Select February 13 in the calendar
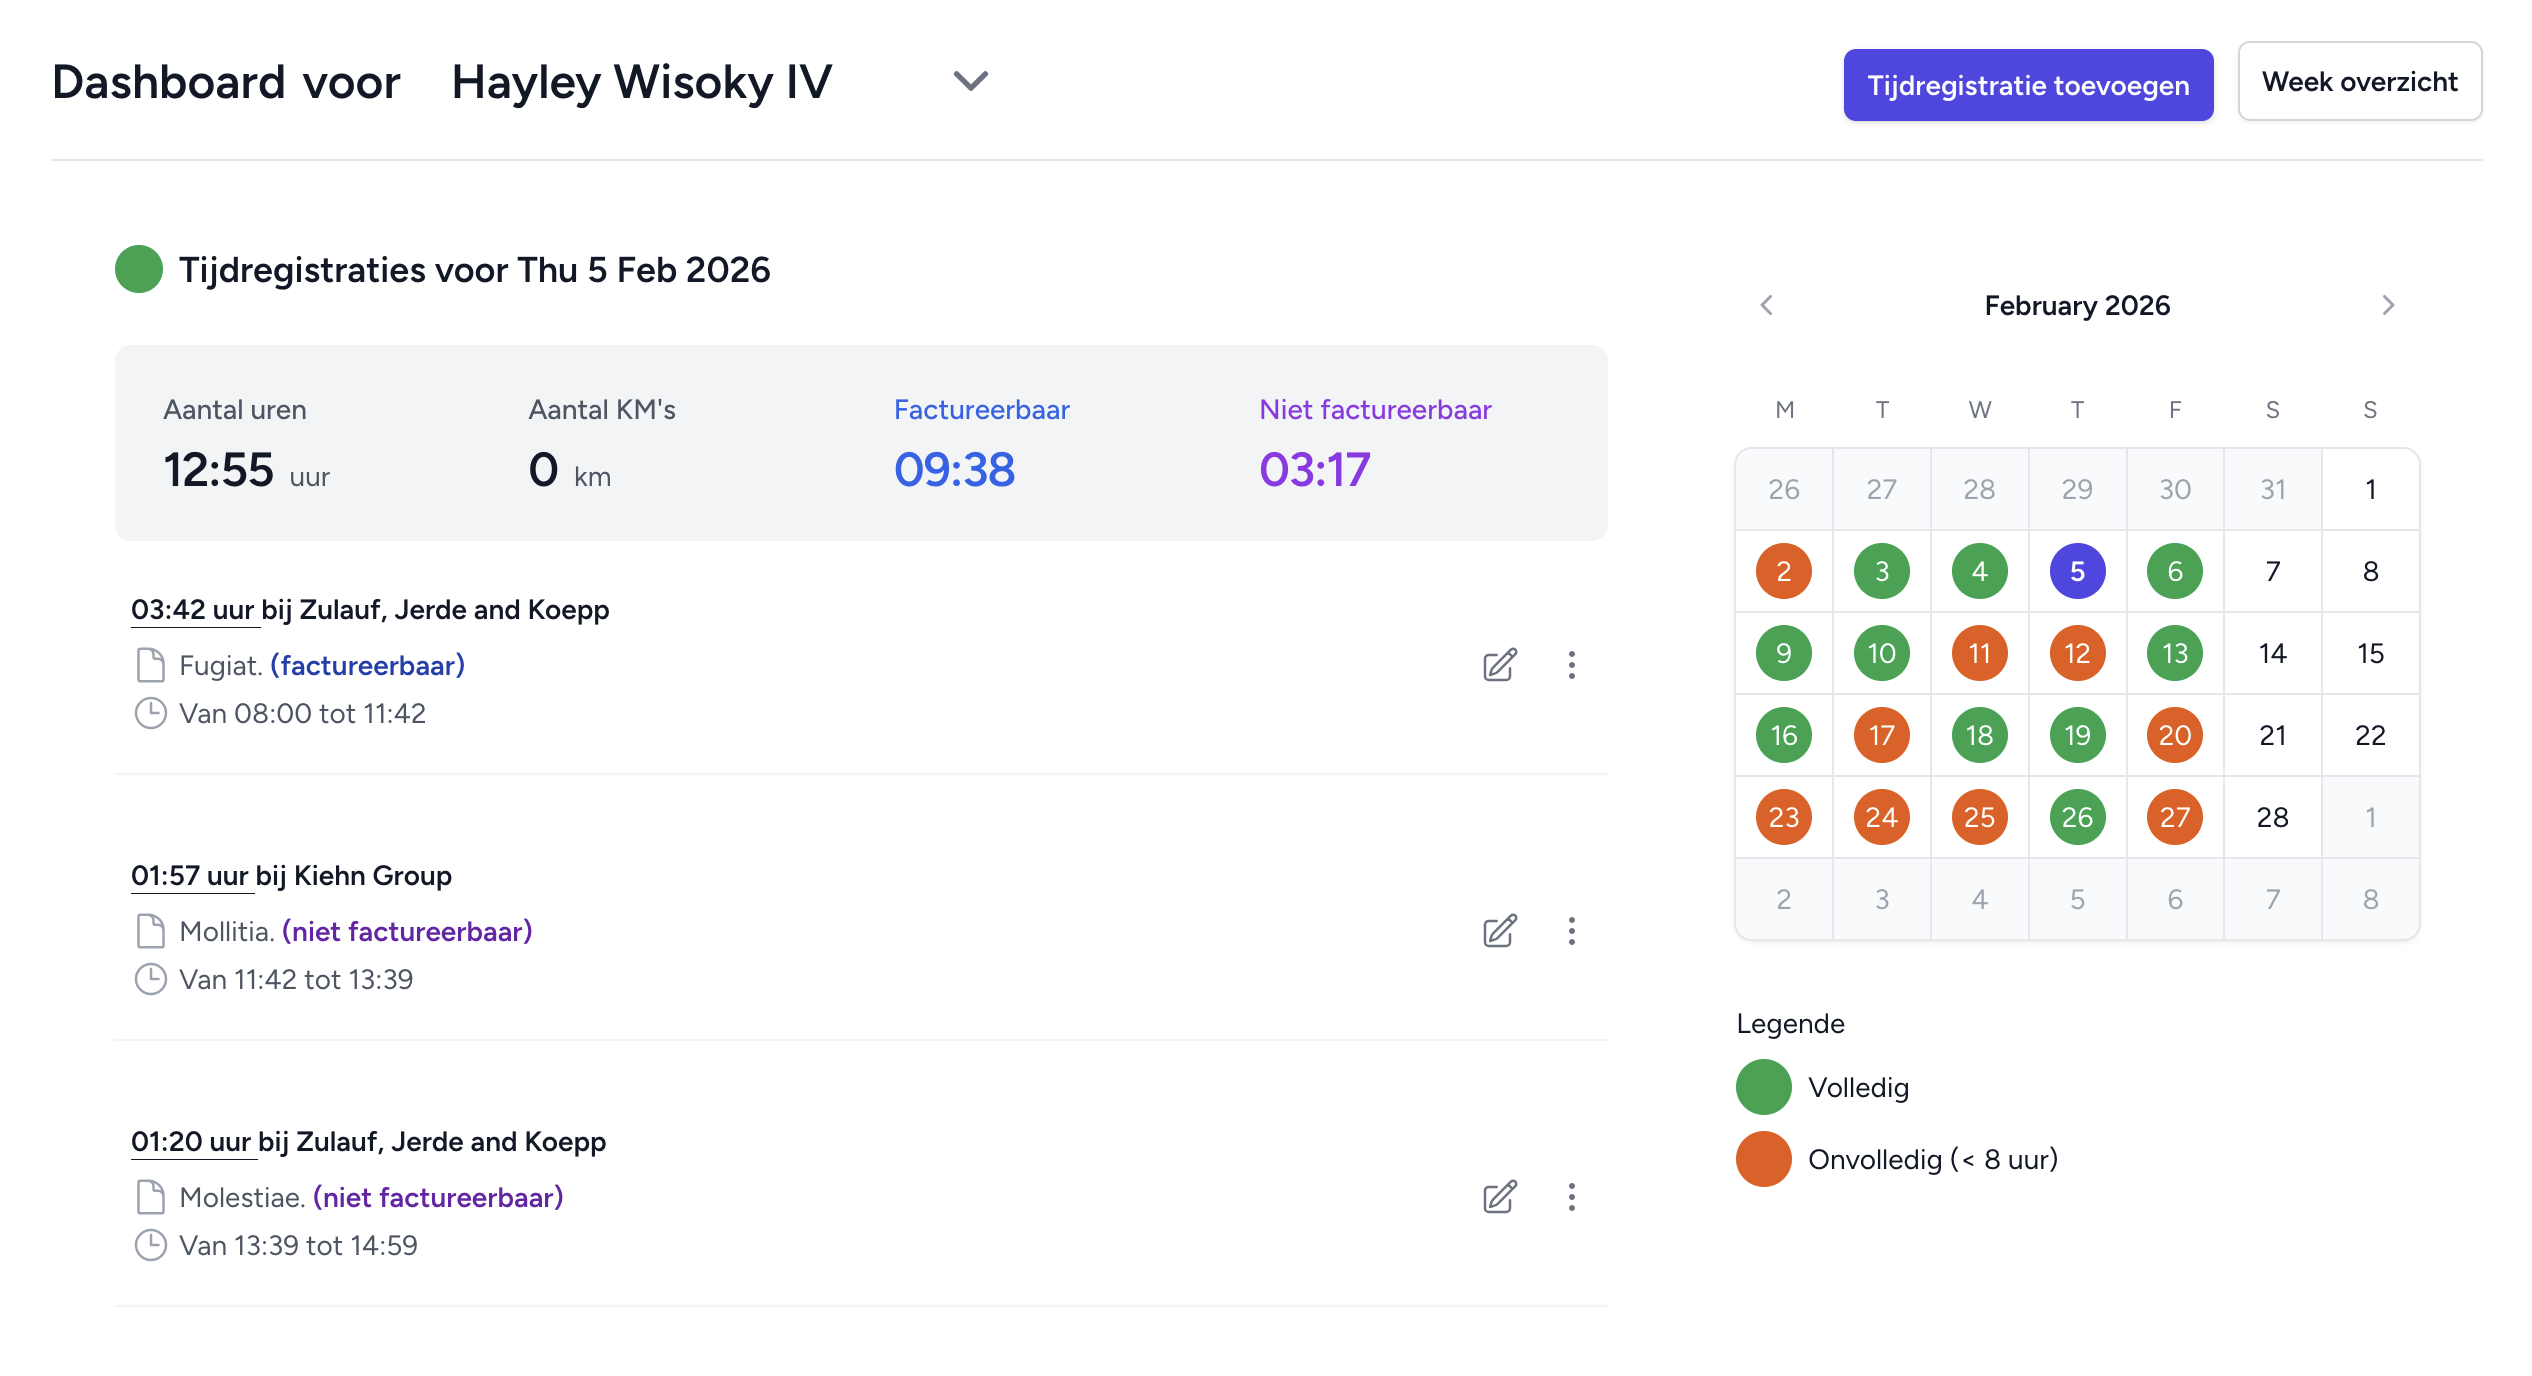 pyautogui.click(x=2175, y=653)
